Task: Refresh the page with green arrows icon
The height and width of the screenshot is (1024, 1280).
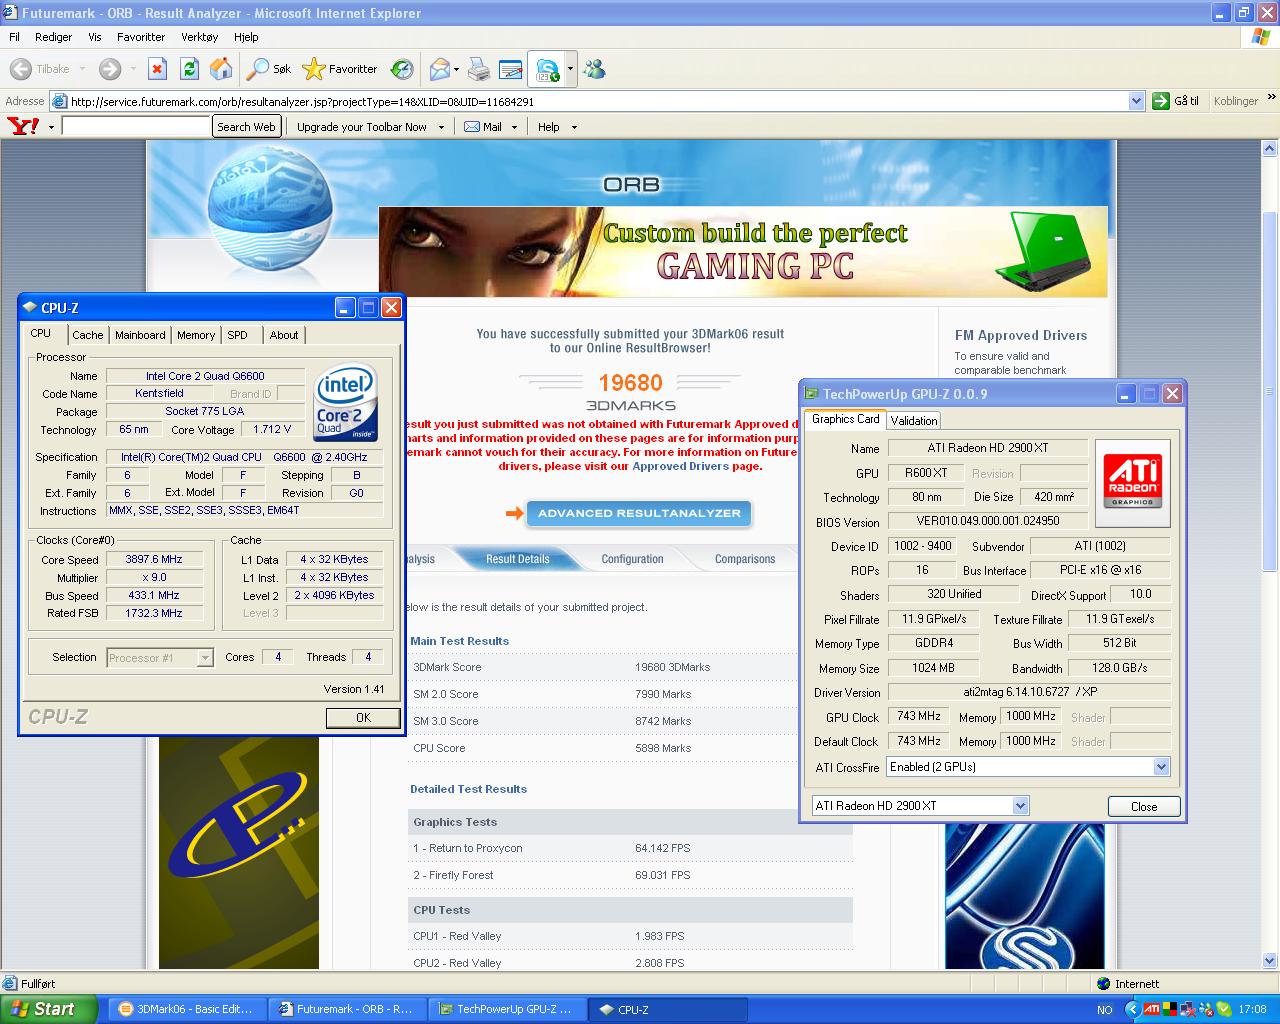Action: point(189,69)
